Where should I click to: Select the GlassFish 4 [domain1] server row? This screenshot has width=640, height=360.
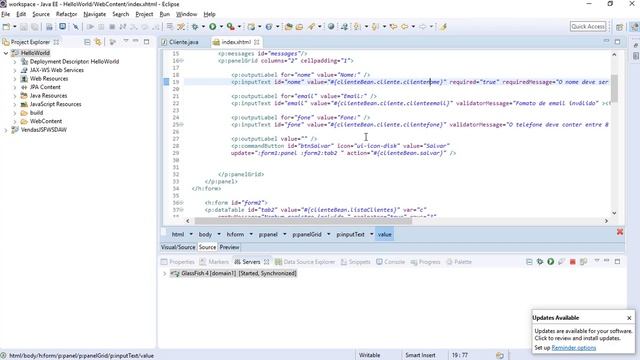pyautogui.click(x=233, y=273)
